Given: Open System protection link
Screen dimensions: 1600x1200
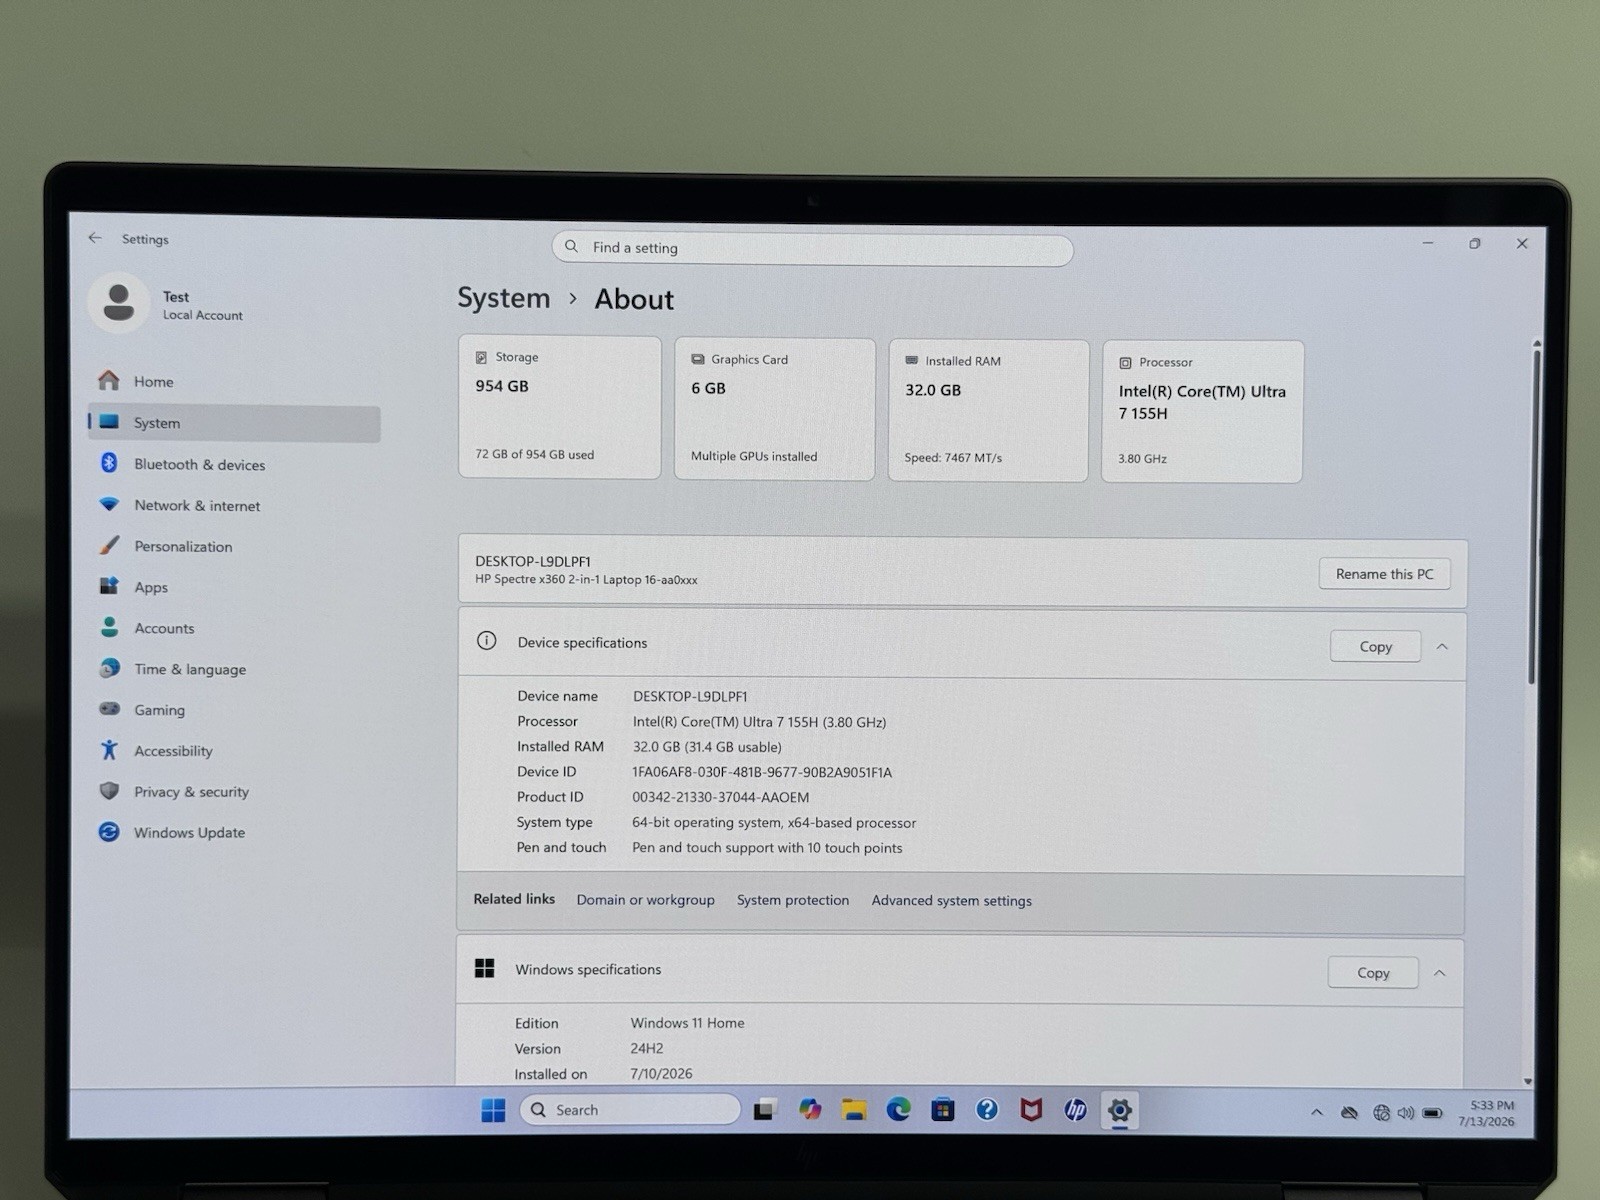Looking at the screenshot, I should click(793, 900).
